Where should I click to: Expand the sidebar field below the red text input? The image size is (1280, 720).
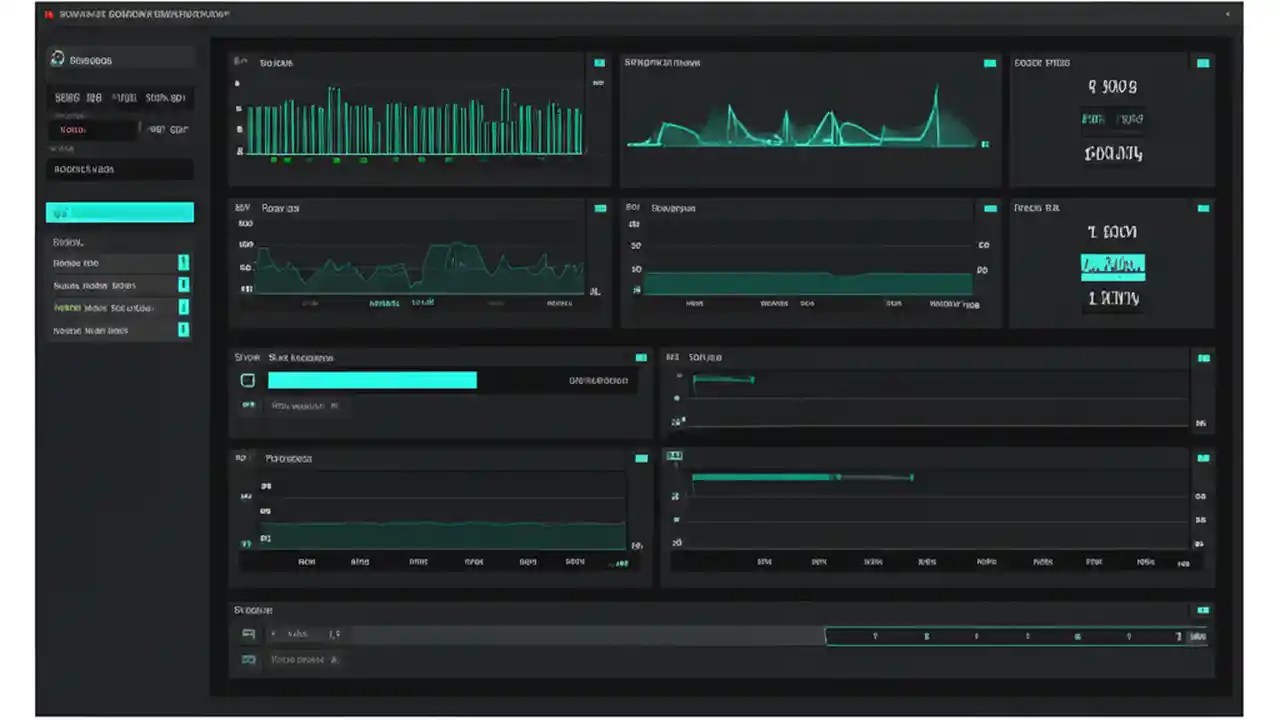(120, 168)
